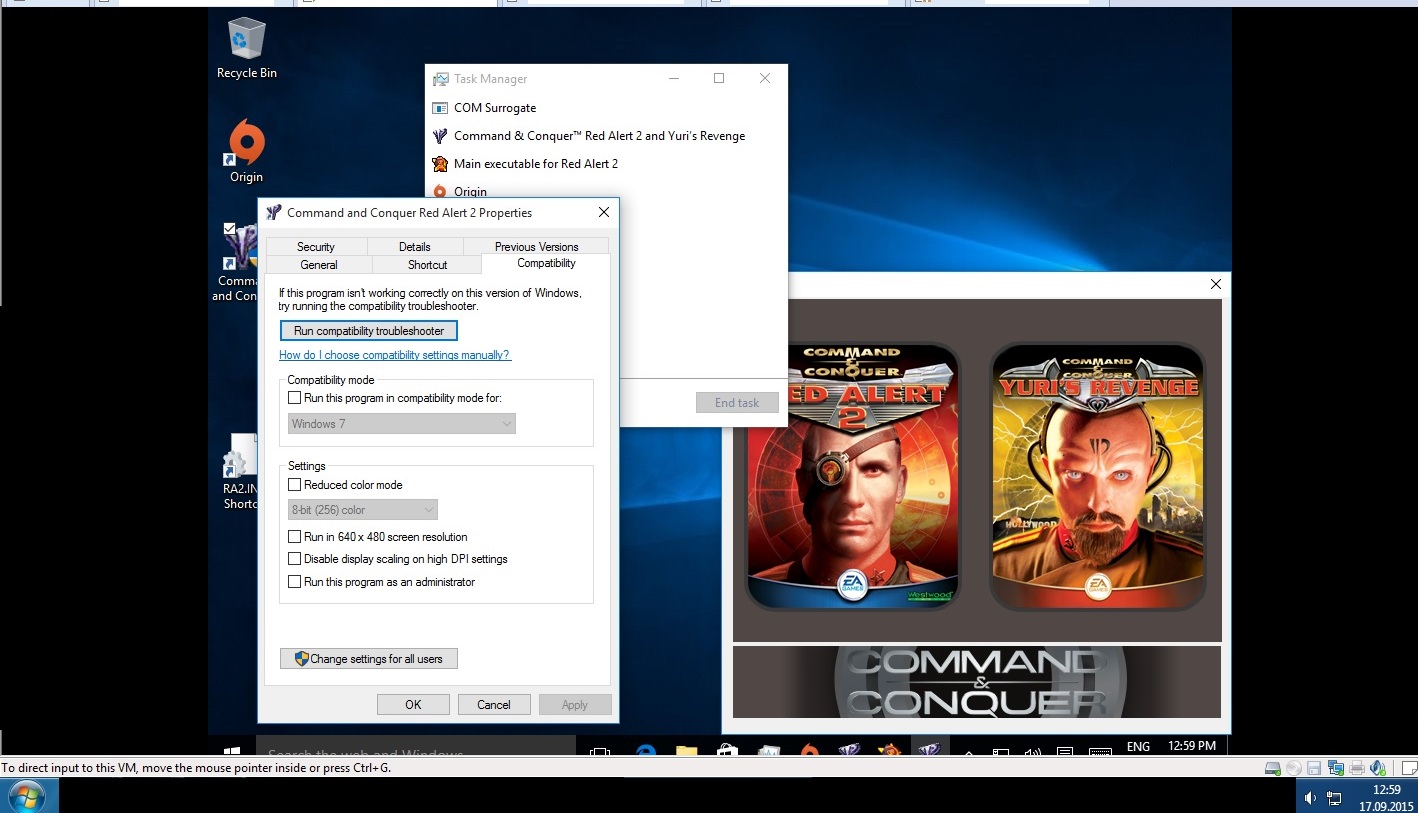
Task: Toggle the selection checkbox on Command and Conquer icon
Action: [230, 229]
